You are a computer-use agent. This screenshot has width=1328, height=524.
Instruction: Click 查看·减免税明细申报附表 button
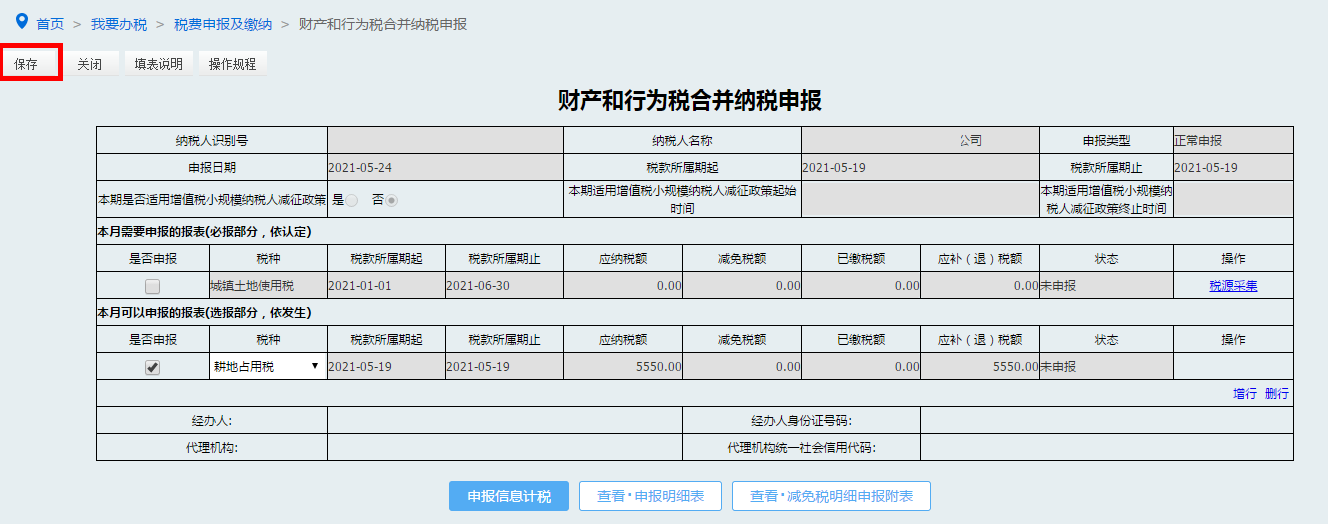click(832, 496)
